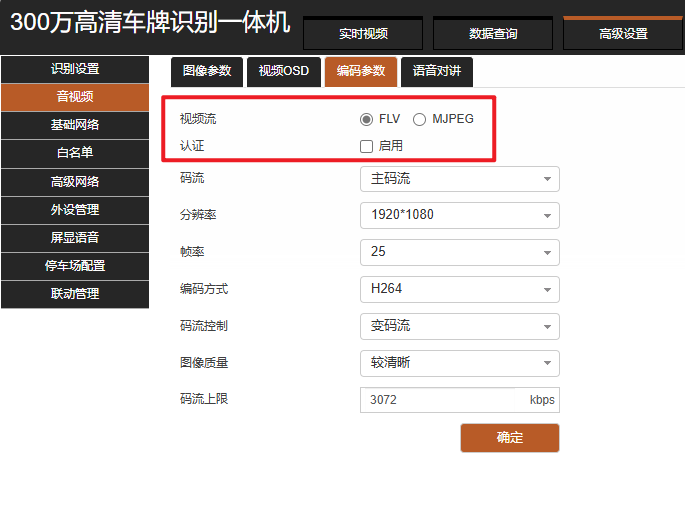Screen dimensions: 685x518
Task: Open 白名单 in the sidebar
Action: click(x=75, y=153)
